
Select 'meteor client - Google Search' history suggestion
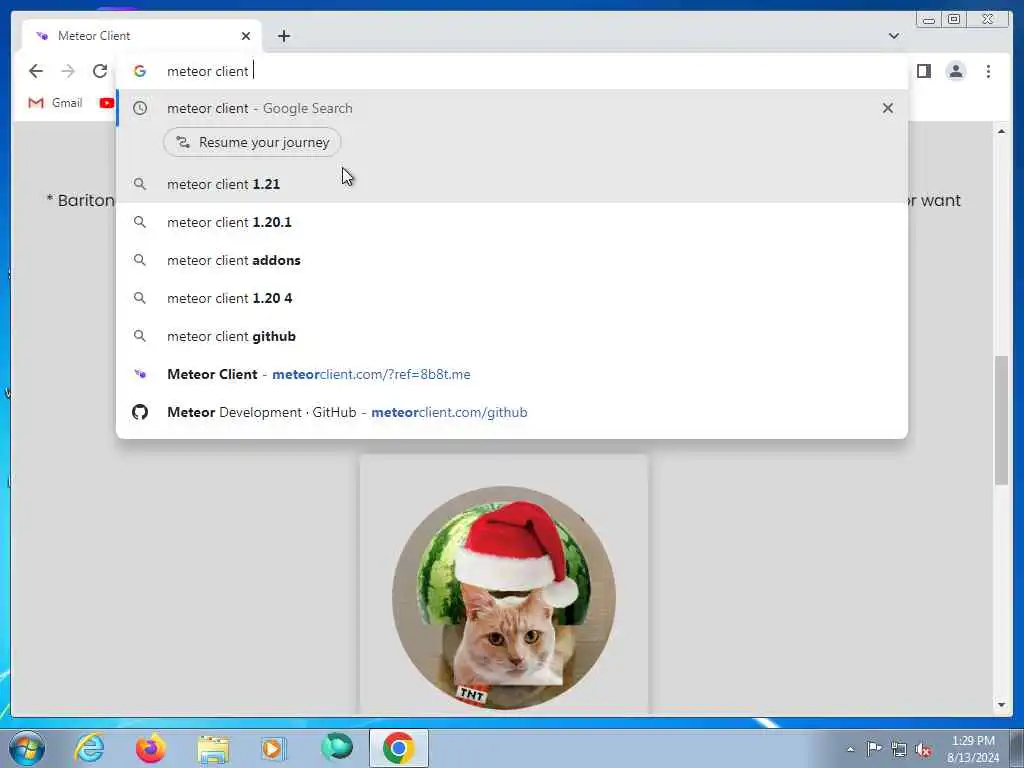coord(511,108)
